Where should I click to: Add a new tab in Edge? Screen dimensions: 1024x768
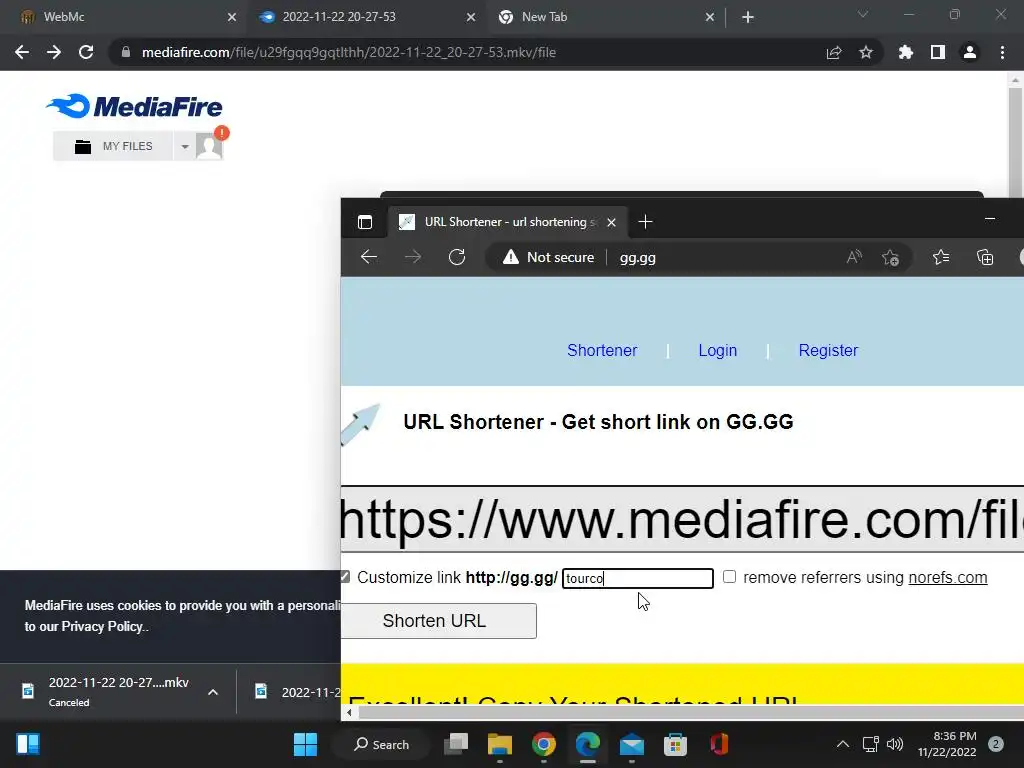coord(645,222)
